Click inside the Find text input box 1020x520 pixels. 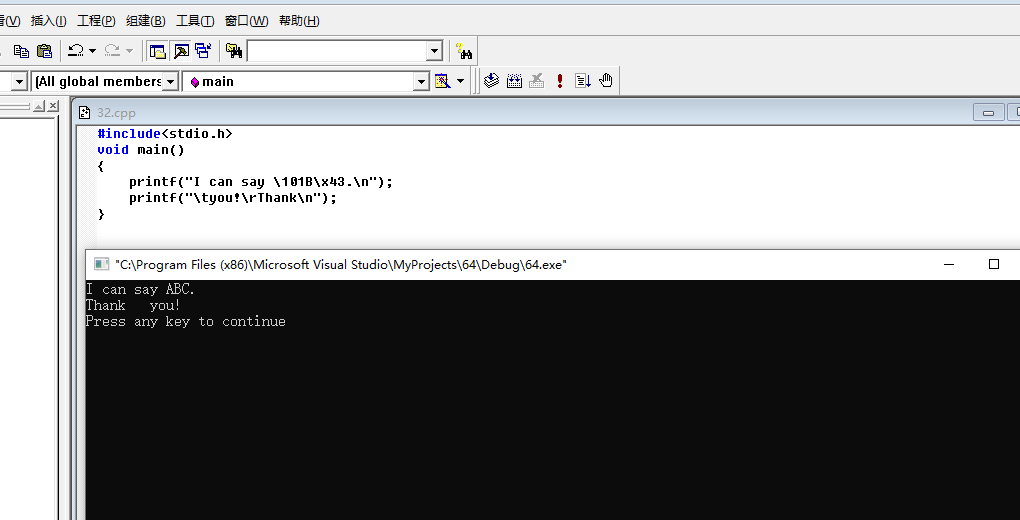(337, 51)
